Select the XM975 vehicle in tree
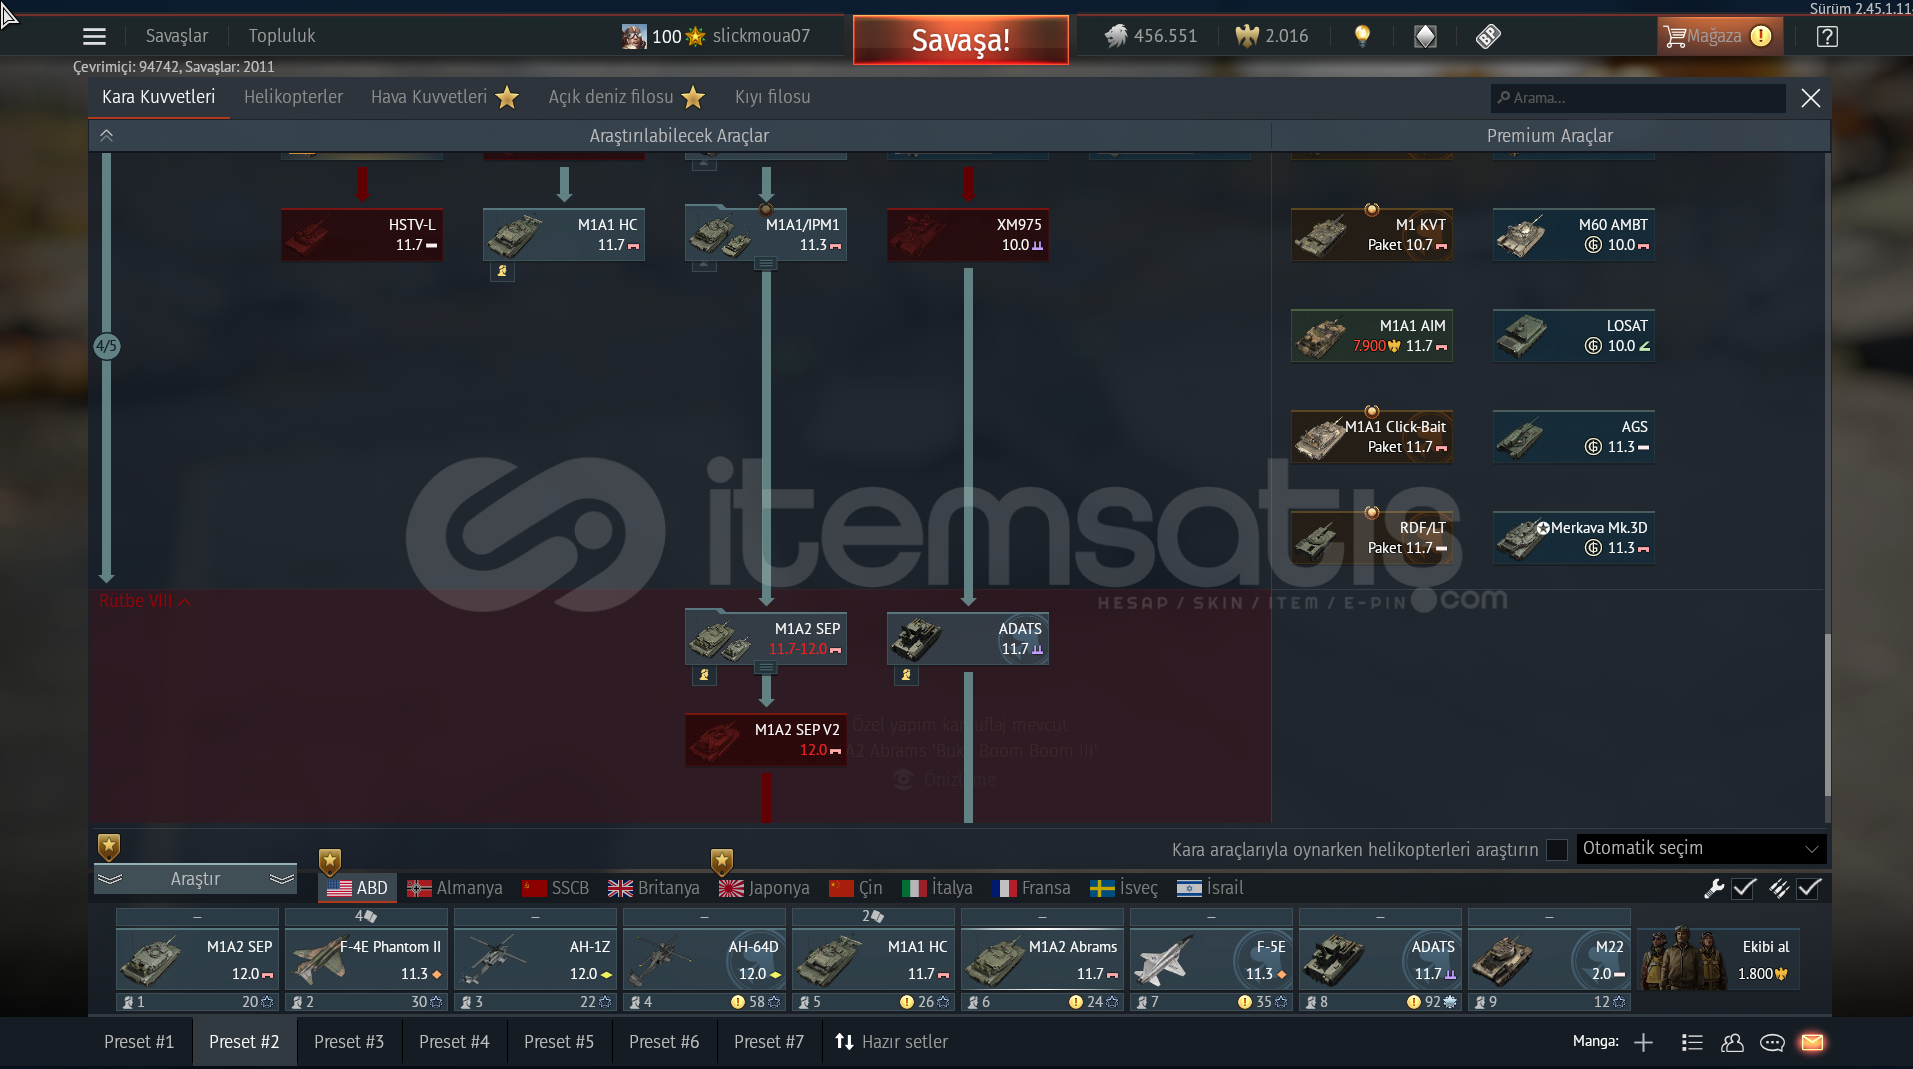Image resolution: width=1913 pixels, height=1069 pixels. 968,235
